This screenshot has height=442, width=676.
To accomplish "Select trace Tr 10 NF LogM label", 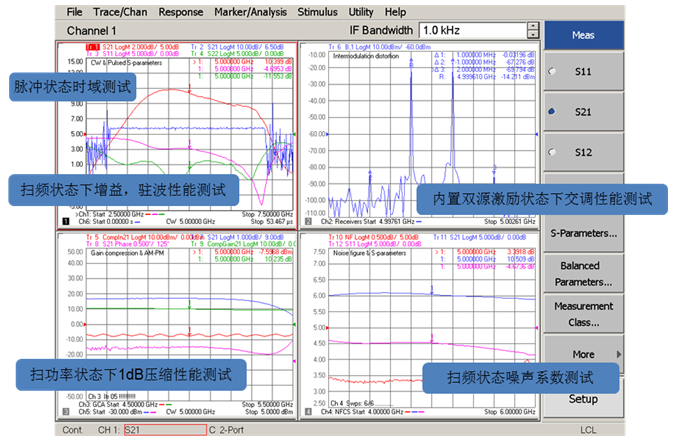I will [373, 237].
